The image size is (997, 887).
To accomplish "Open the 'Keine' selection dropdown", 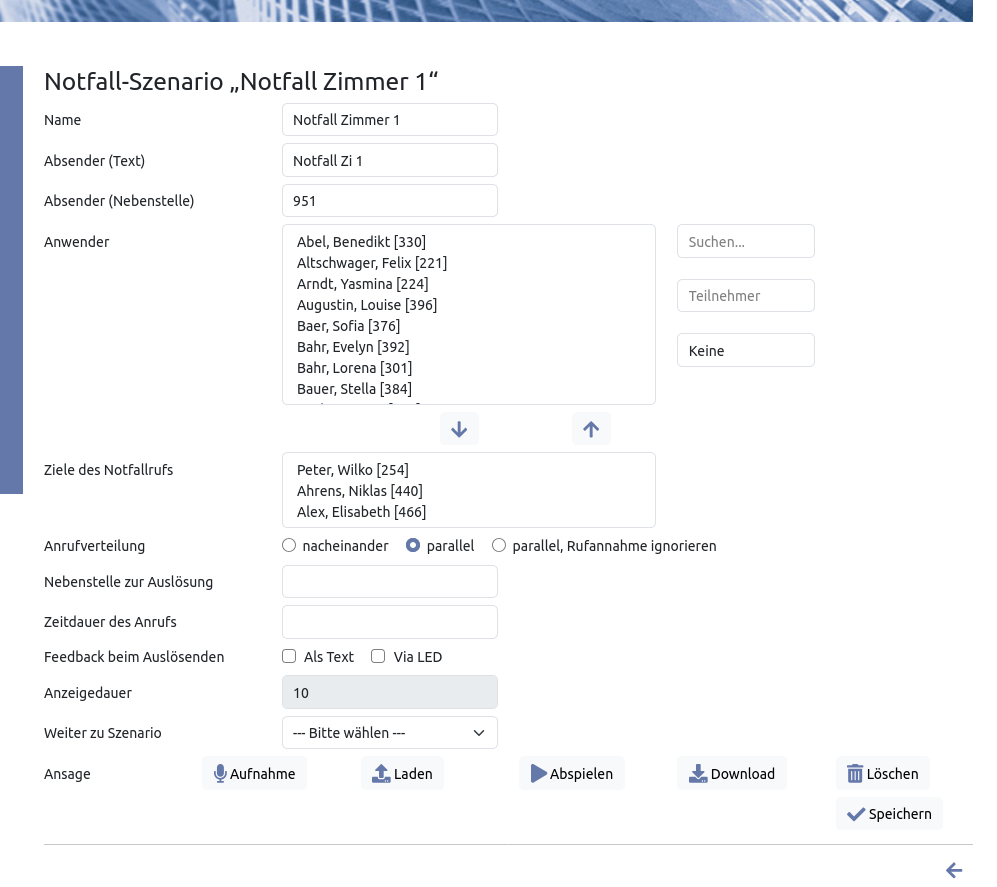I will point(745,351).
